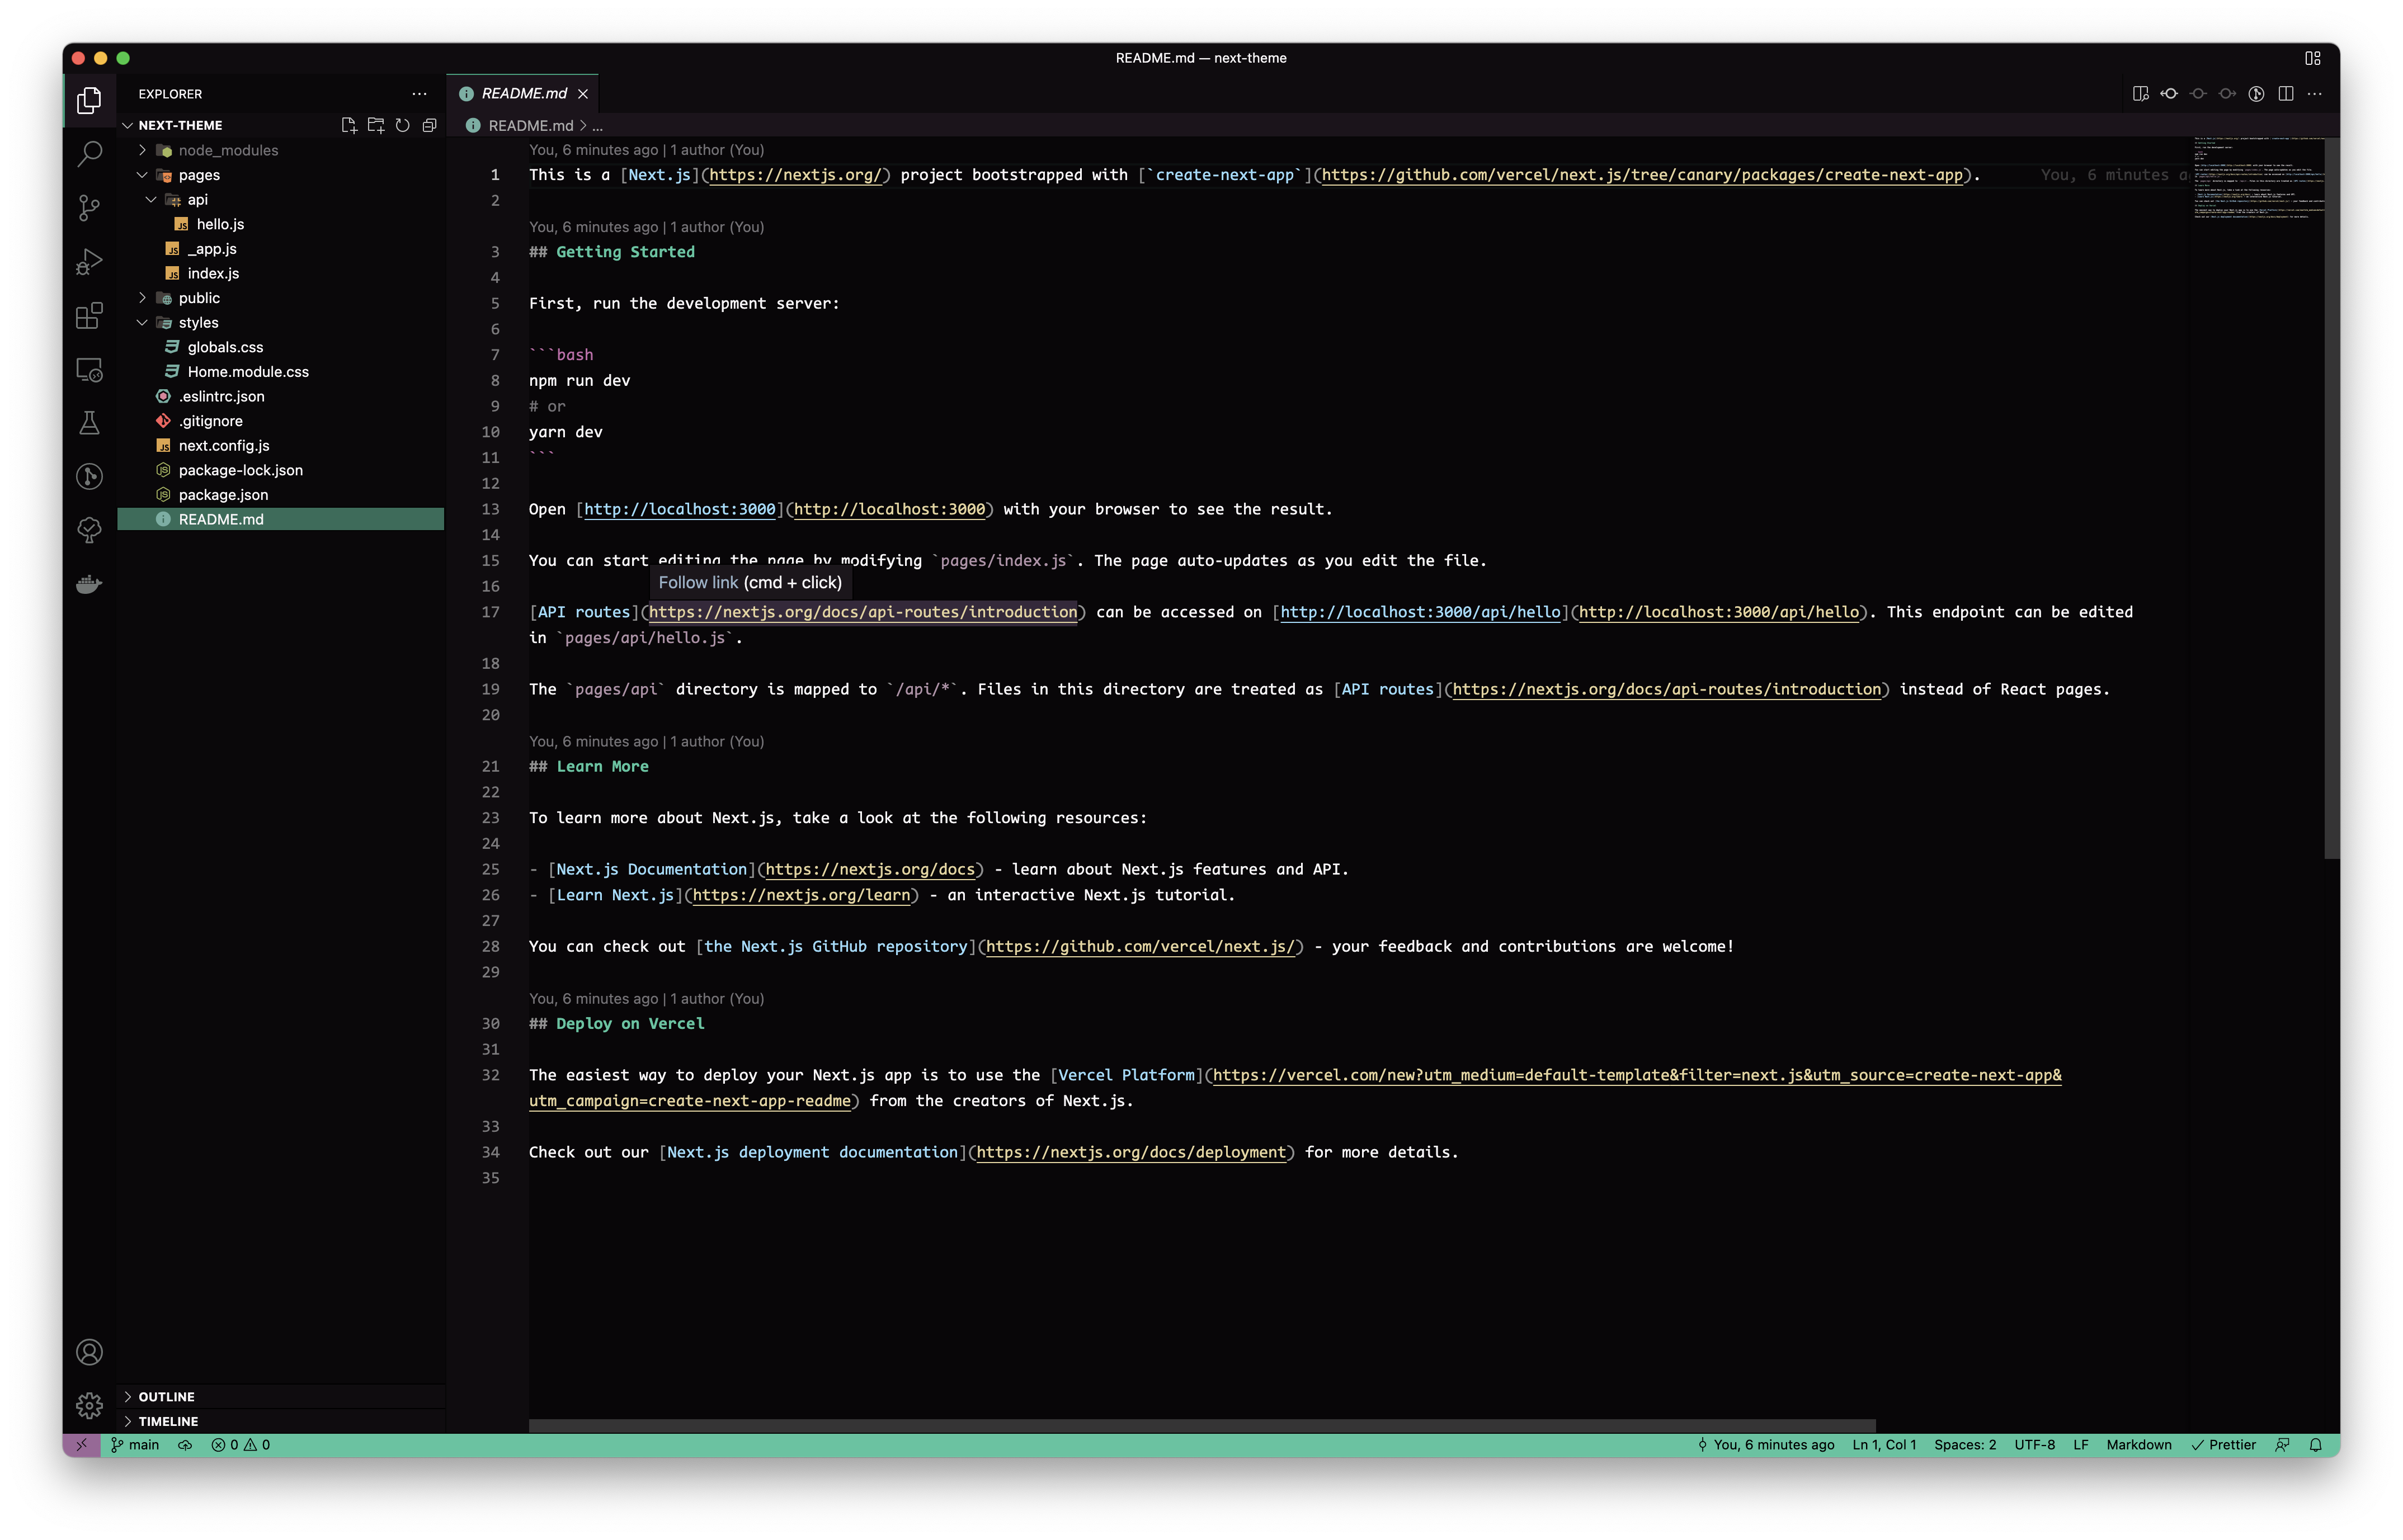Viewport: 2403px width, 1540px height.
Task: Click the Split Editor Right icon
Action: click(x=2285, y=94)
